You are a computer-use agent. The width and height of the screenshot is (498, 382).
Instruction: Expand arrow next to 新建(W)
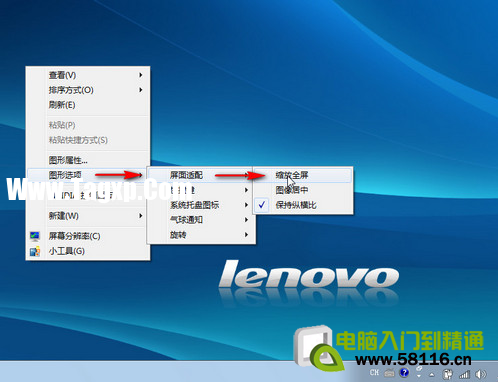[141, 216]
